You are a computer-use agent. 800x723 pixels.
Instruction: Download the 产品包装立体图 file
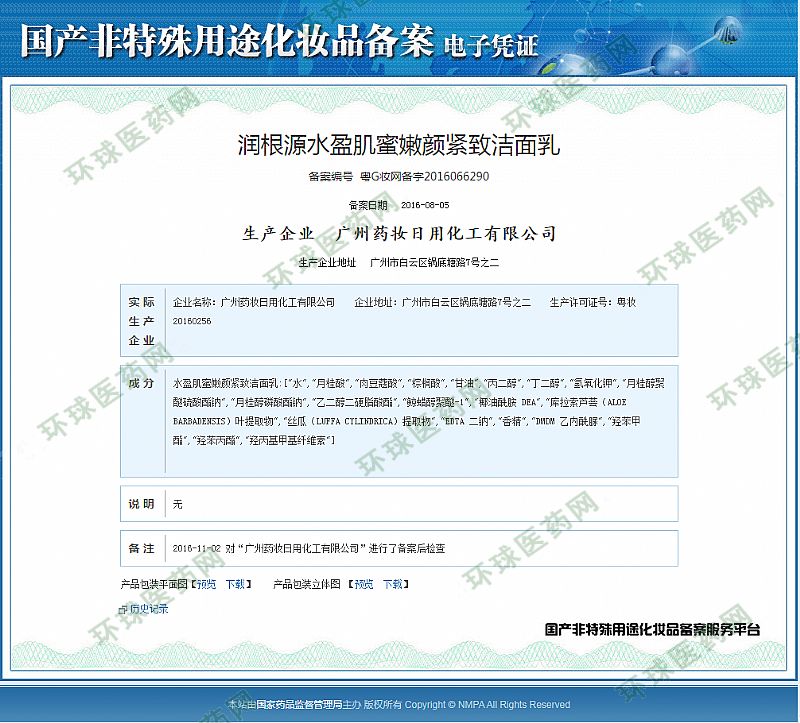(393, 583)
